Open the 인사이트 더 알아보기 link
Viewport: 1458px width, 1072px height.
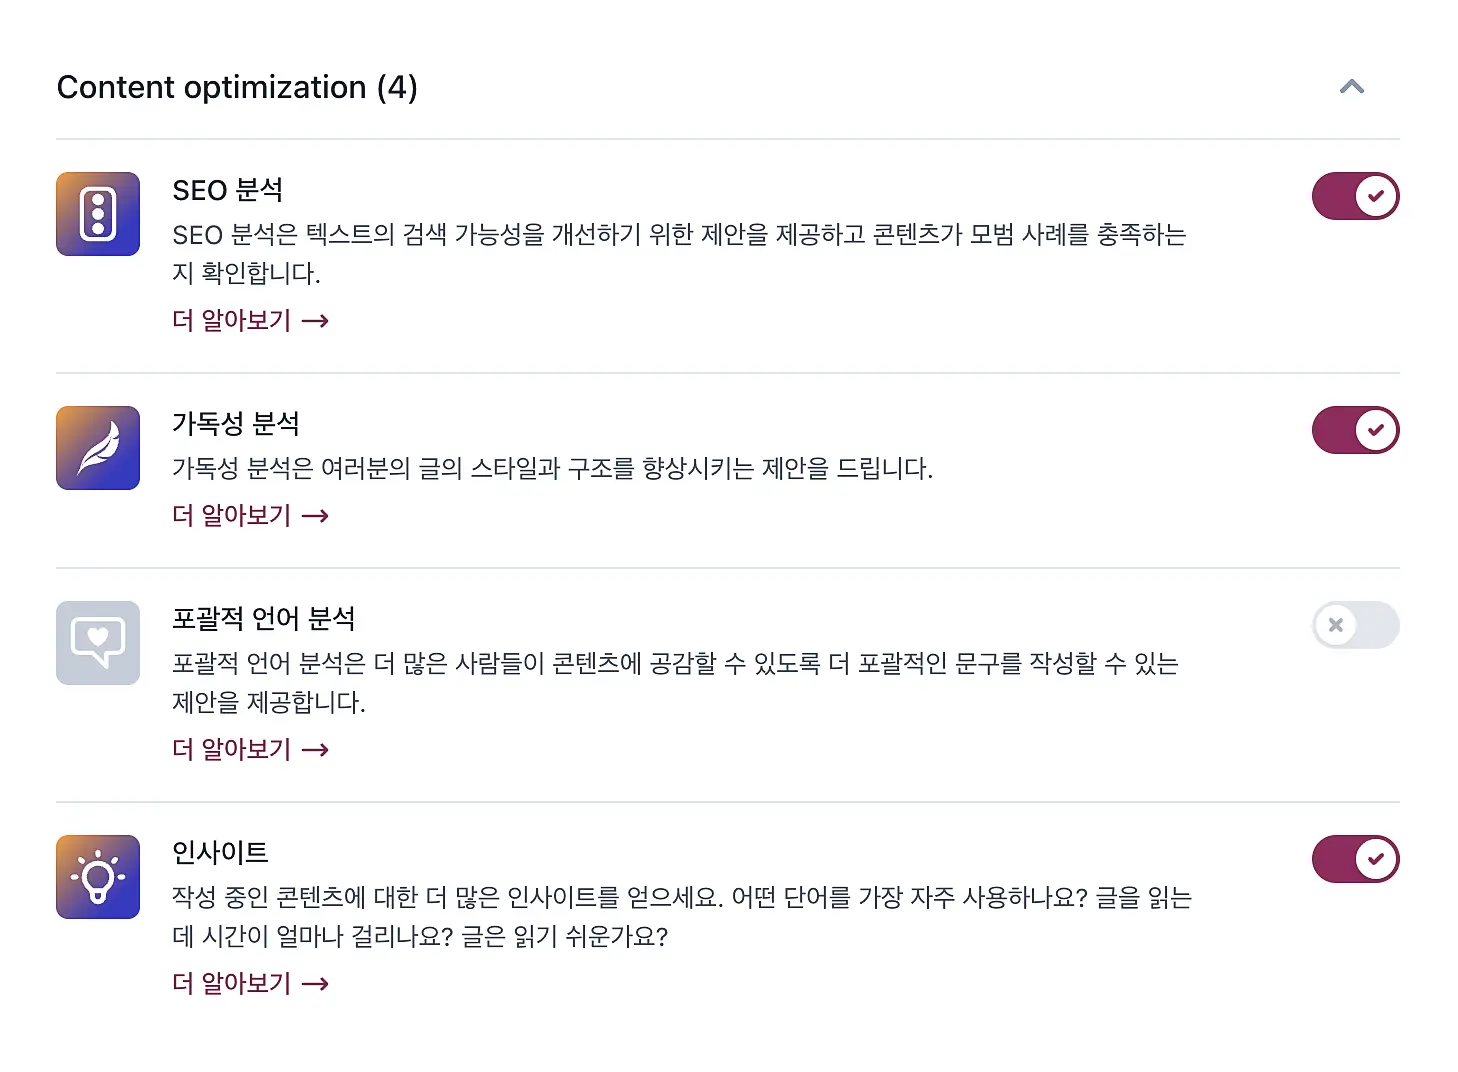point(250,984)
